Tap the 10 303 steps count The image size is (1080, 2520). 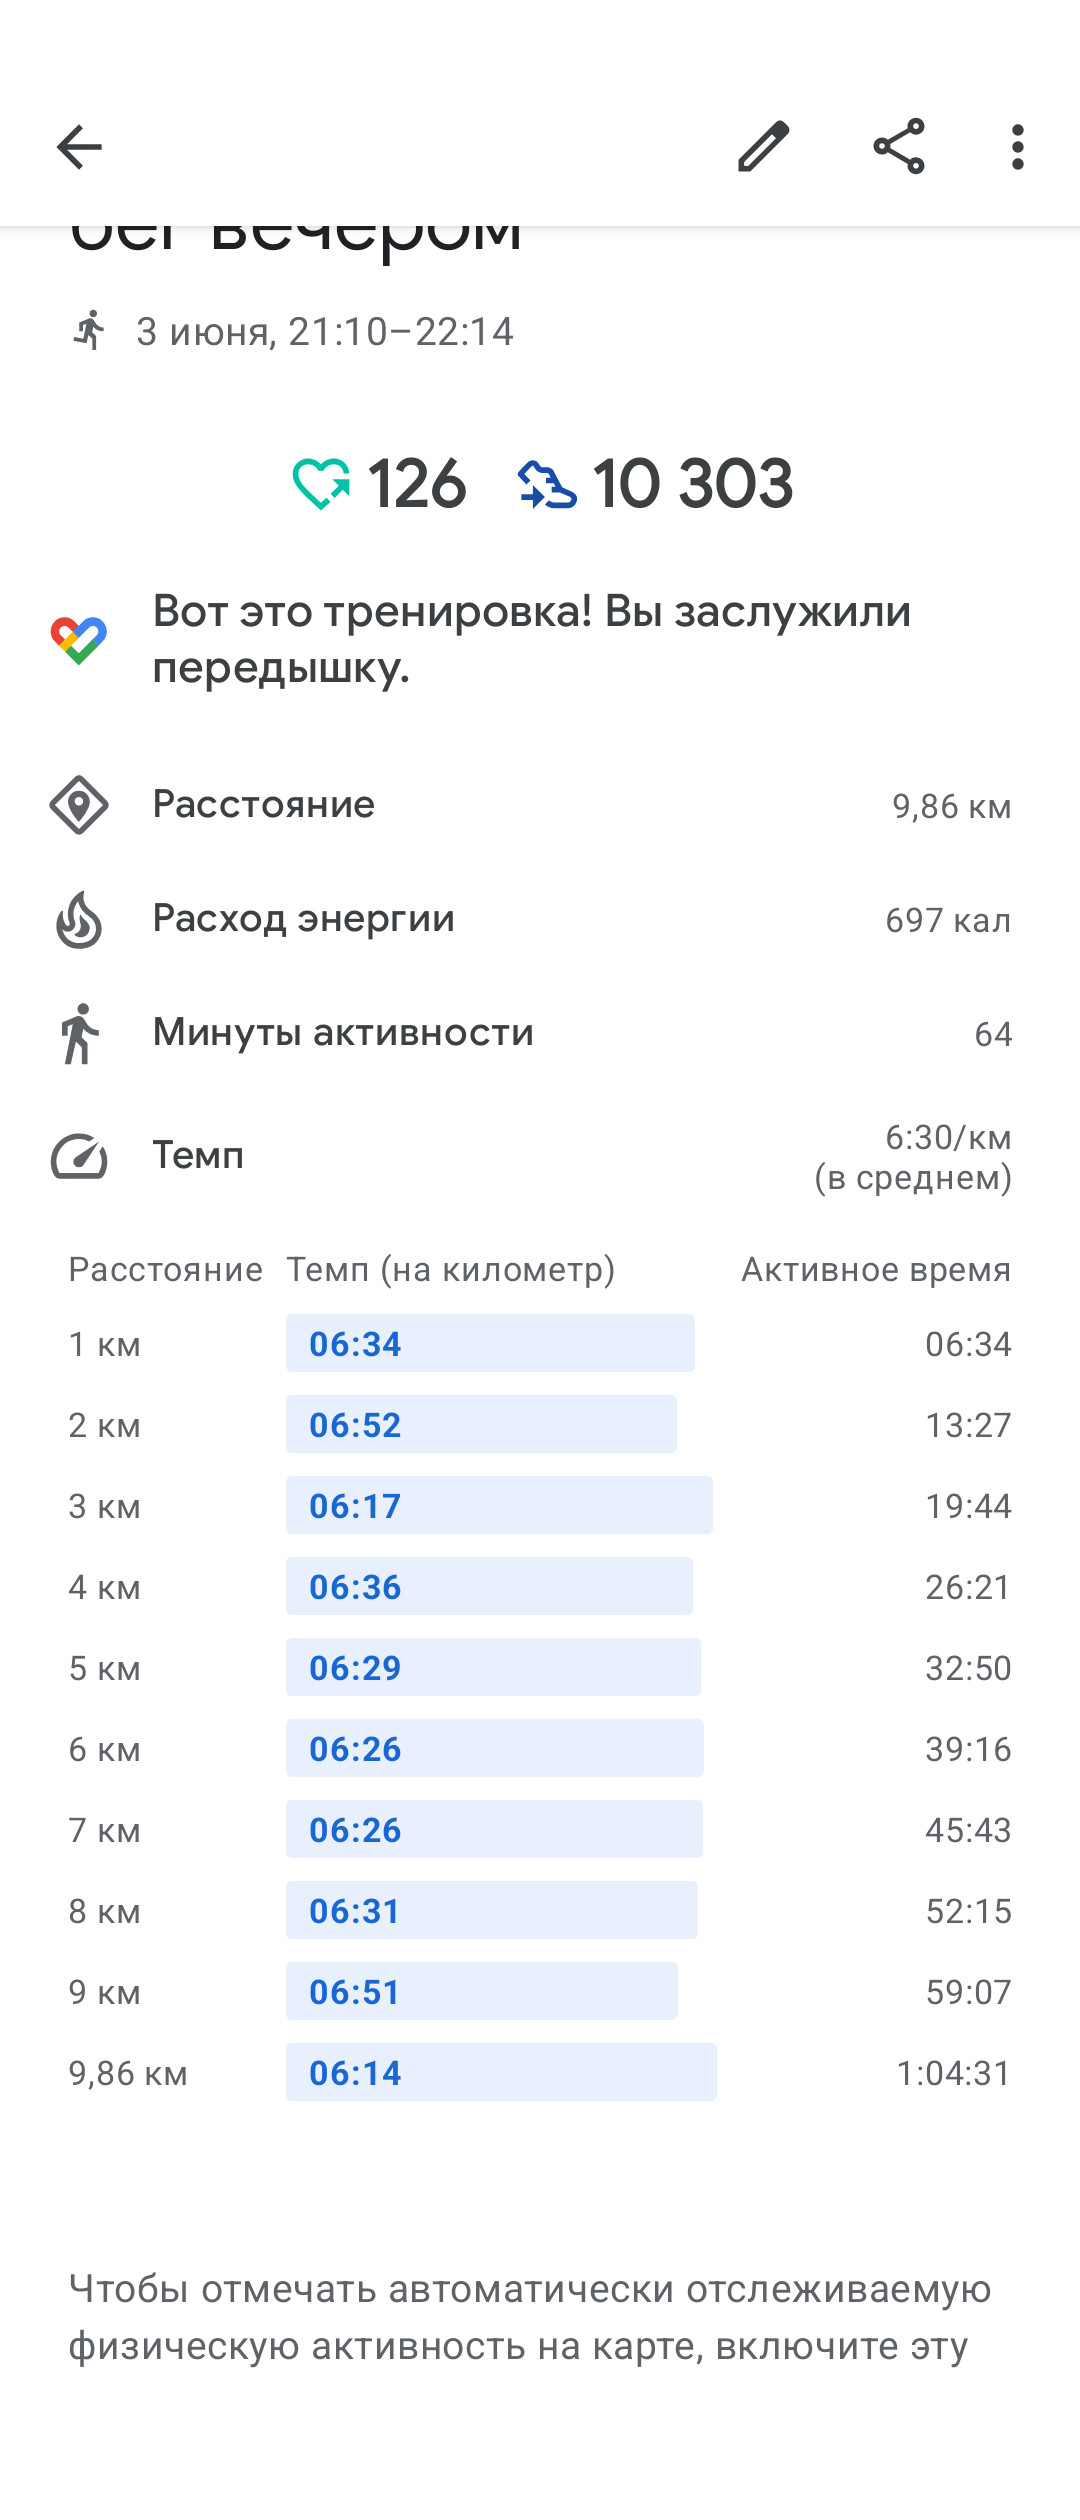pos(693,484)
